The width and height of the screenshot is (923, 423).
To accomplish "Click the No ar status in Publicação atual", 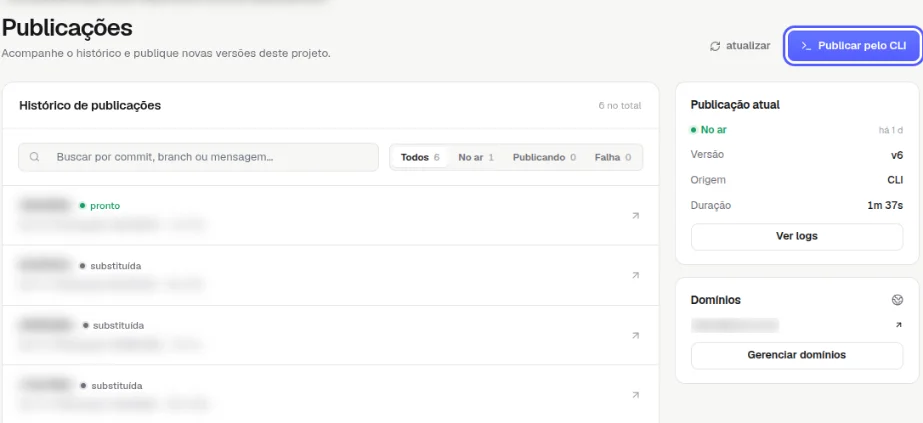I will point(709,129).
